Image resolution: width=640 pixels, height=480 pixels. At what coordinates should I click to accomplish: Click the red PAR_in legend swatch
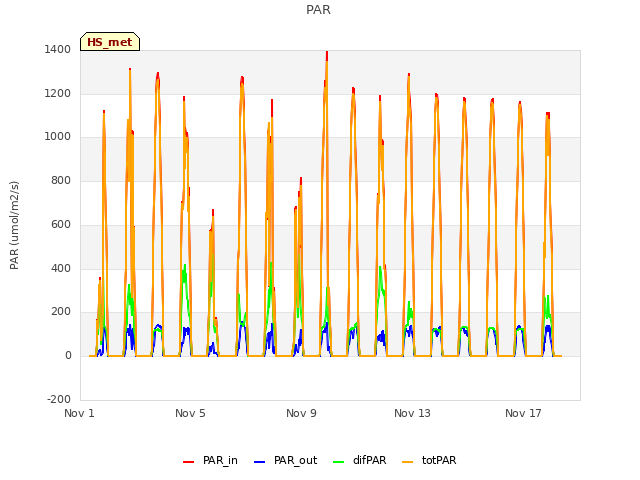pos(189,462)
